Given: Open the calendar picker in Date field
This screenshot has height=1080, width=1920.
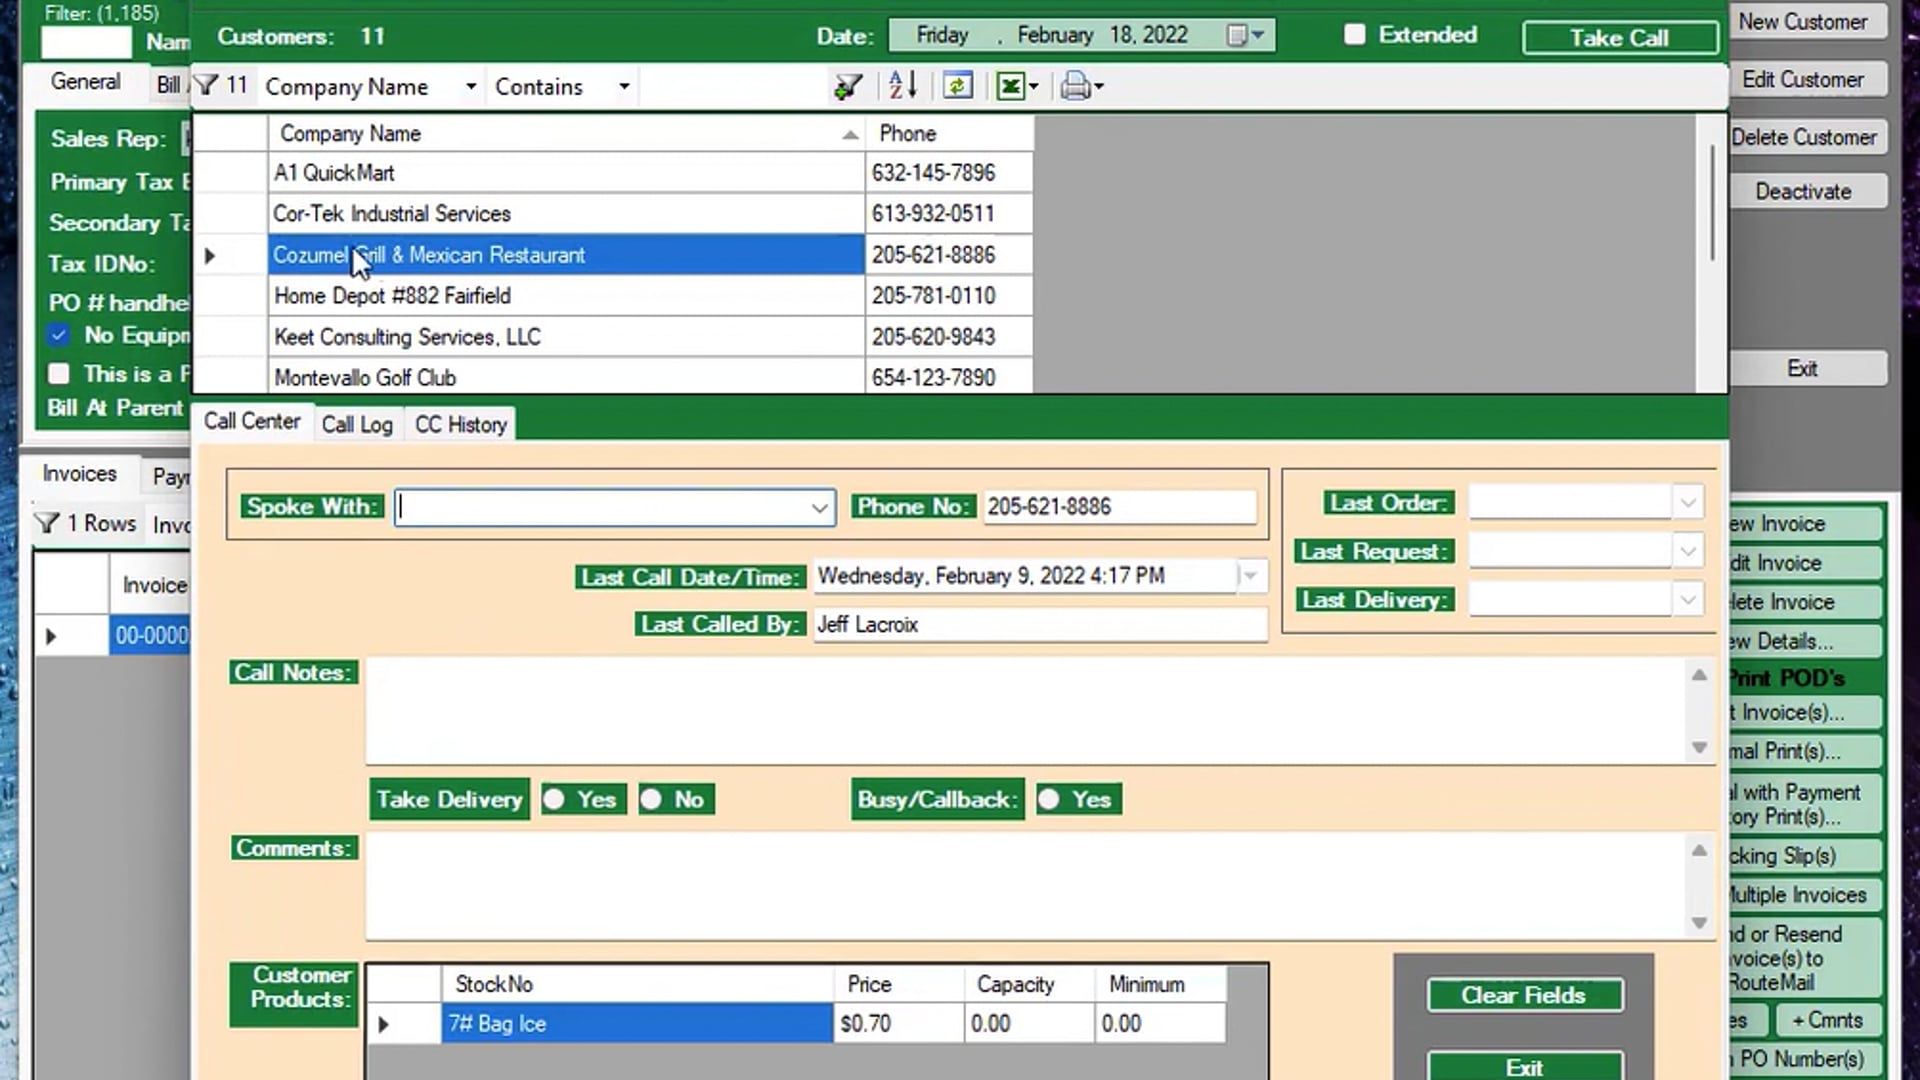Looking at the screenshot, I should pos(1246,35).
